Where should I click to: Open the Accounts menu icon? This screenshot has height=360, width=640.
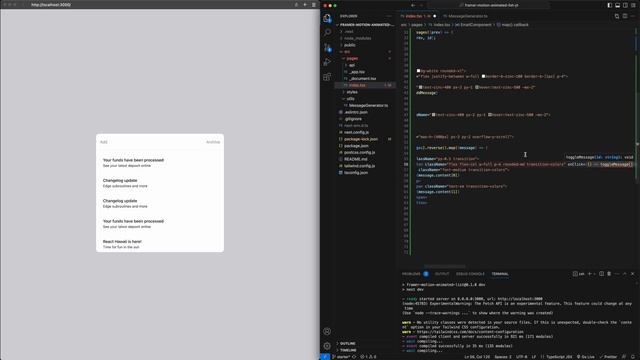pos(327,331)
